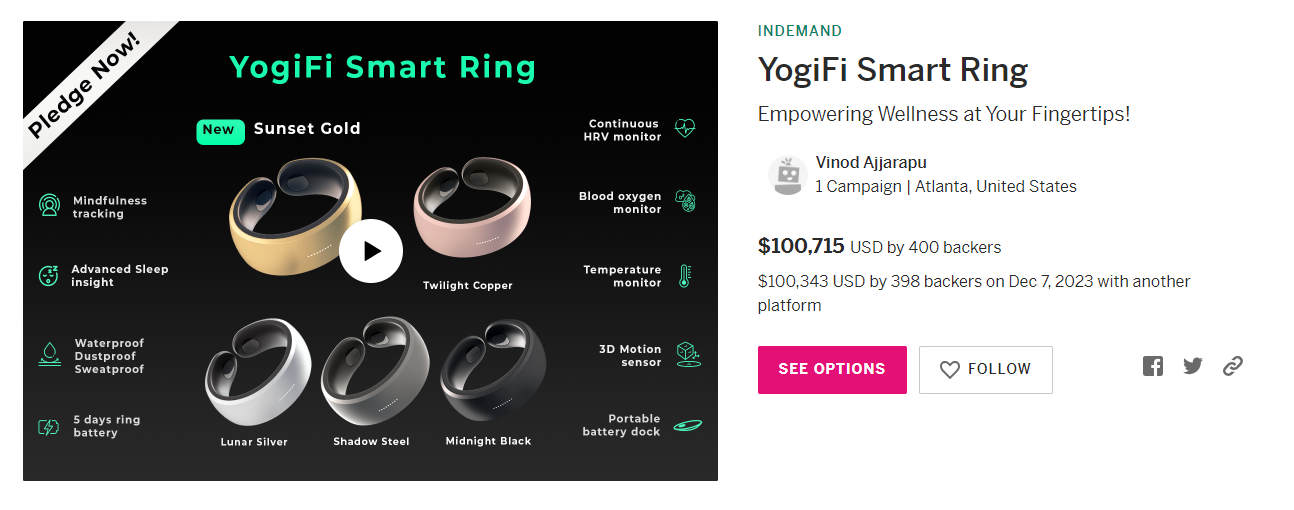This screenshot has width=1294, height=510.
Task: Follow this campaign with the heart button
Action: [x=985, y=369]
